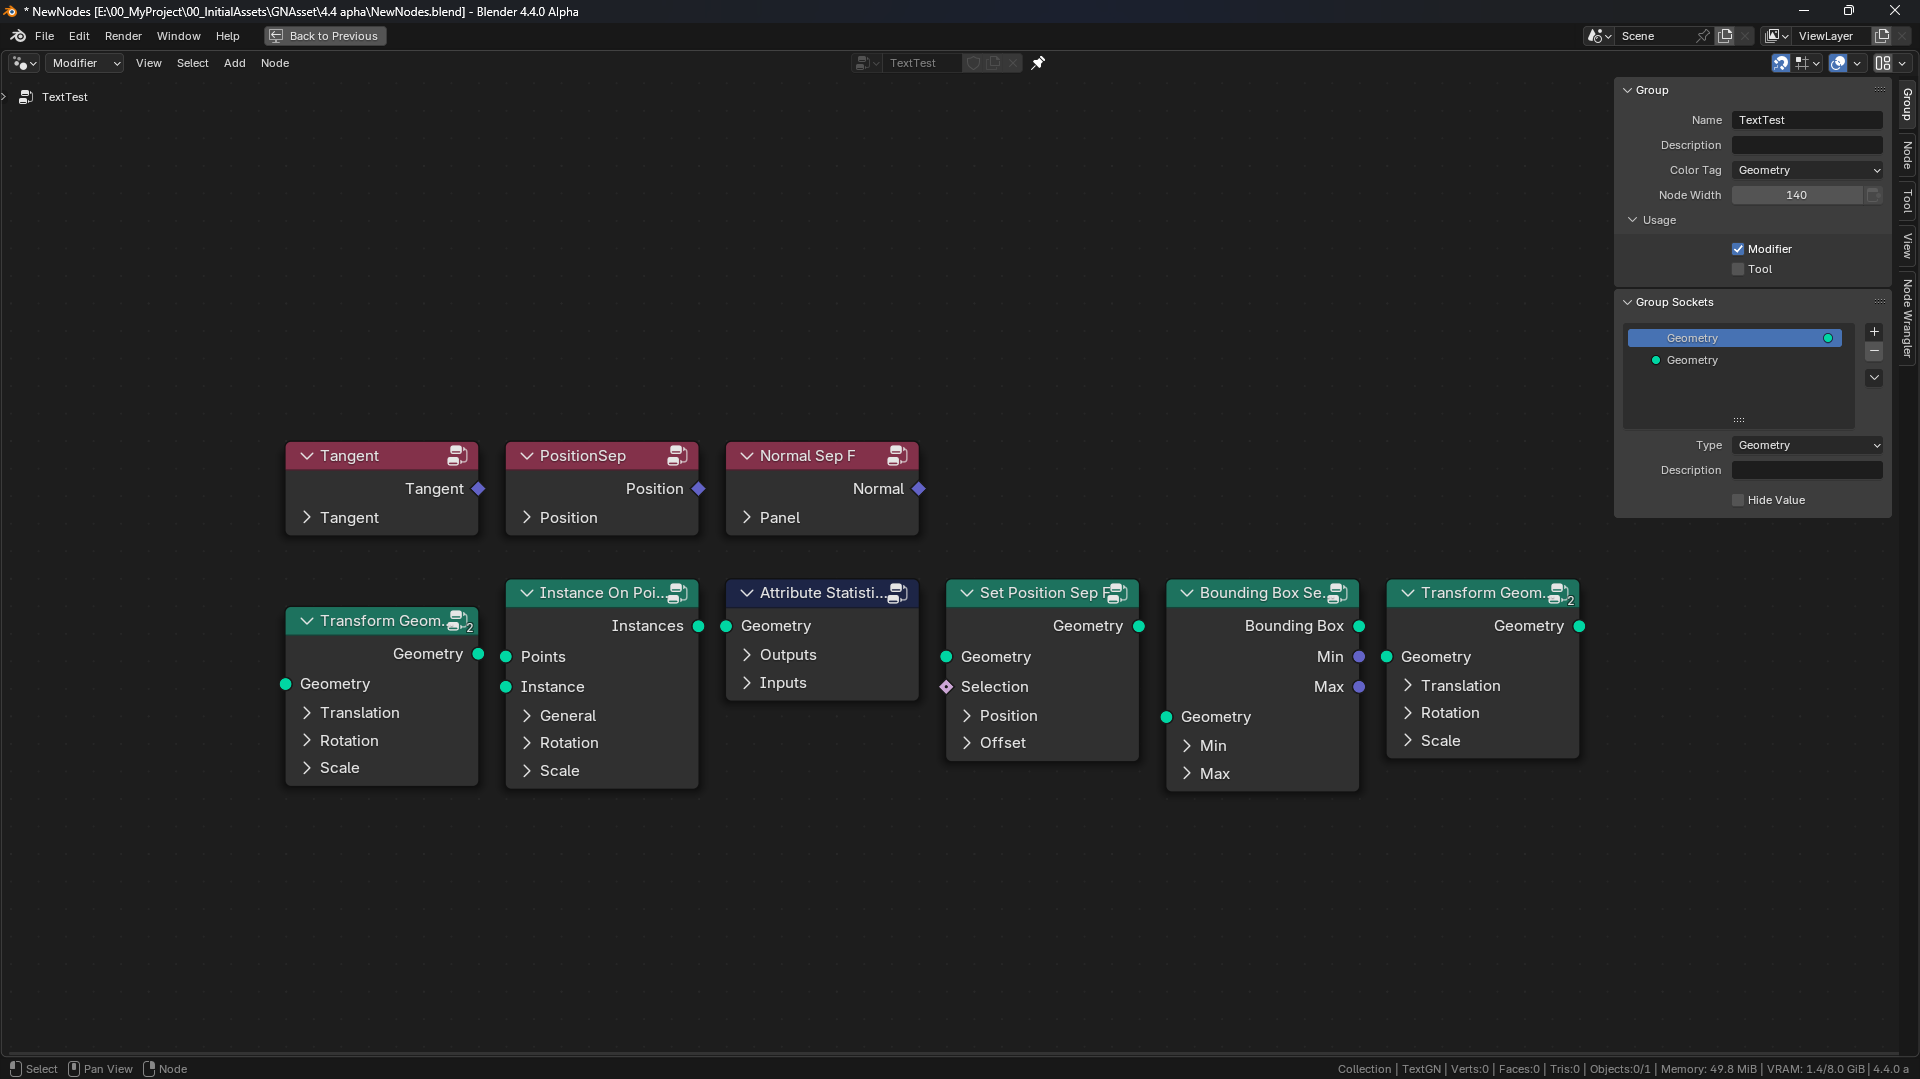Click the group icon on Attribute Statistic node
Viewport: 1920px width, 1079px height.
click(897, 593)
